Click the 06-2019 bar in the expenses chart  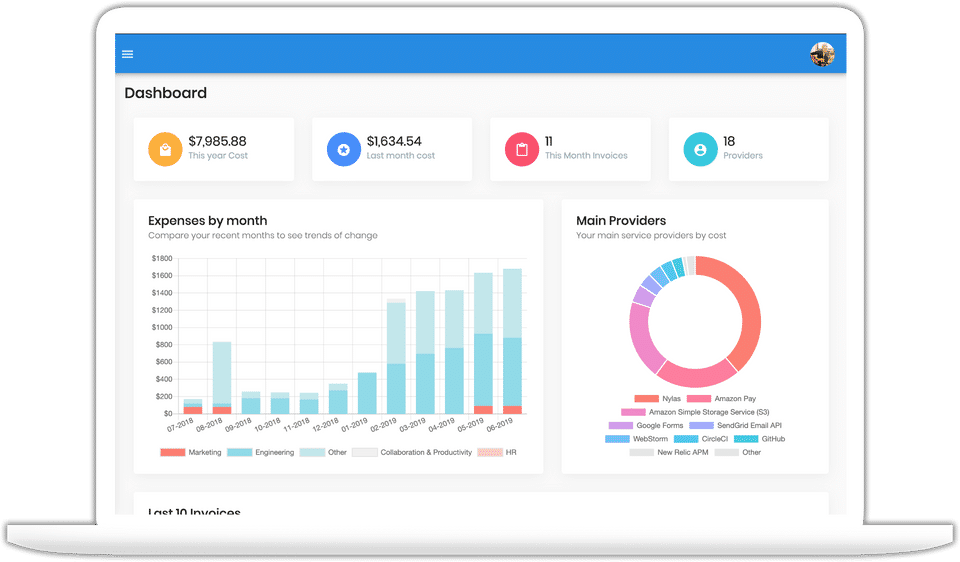coord(512,341)
